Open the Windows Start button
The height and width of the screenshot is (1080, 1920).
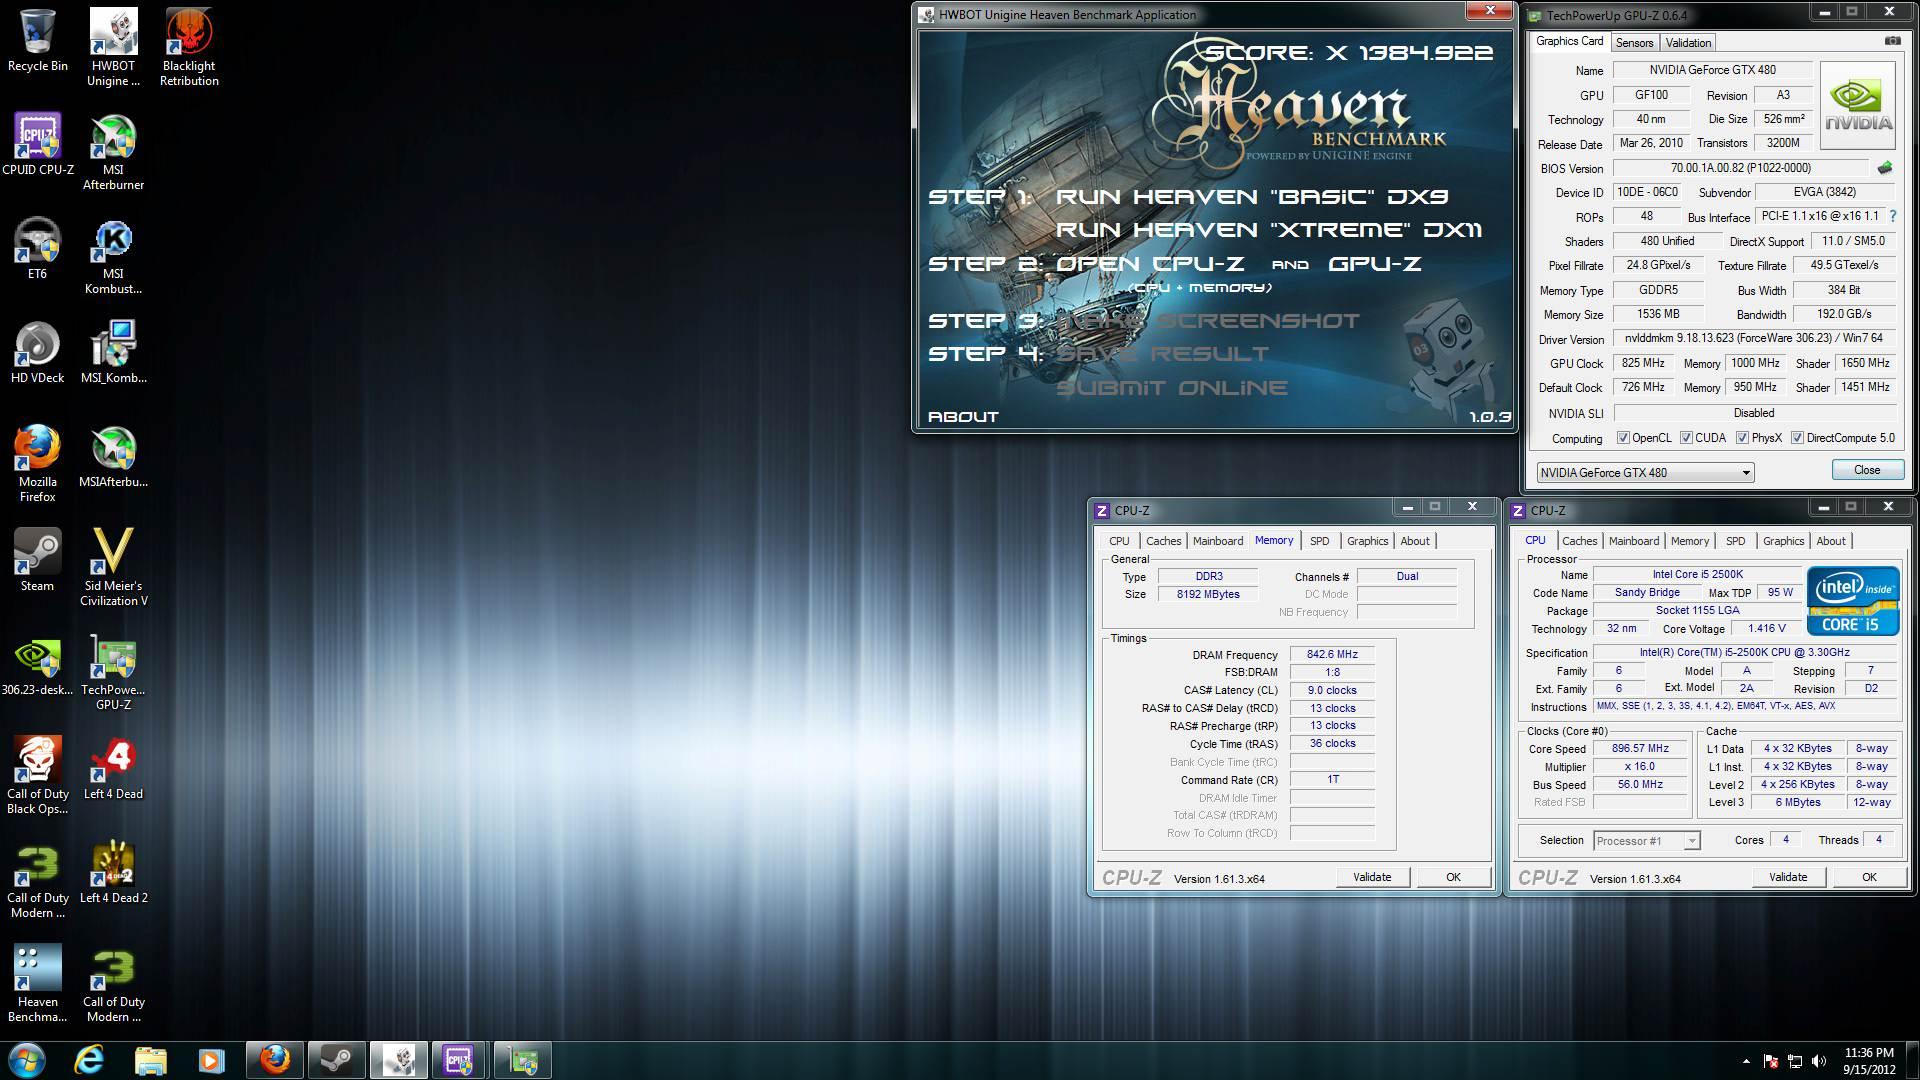[27, 1059]
